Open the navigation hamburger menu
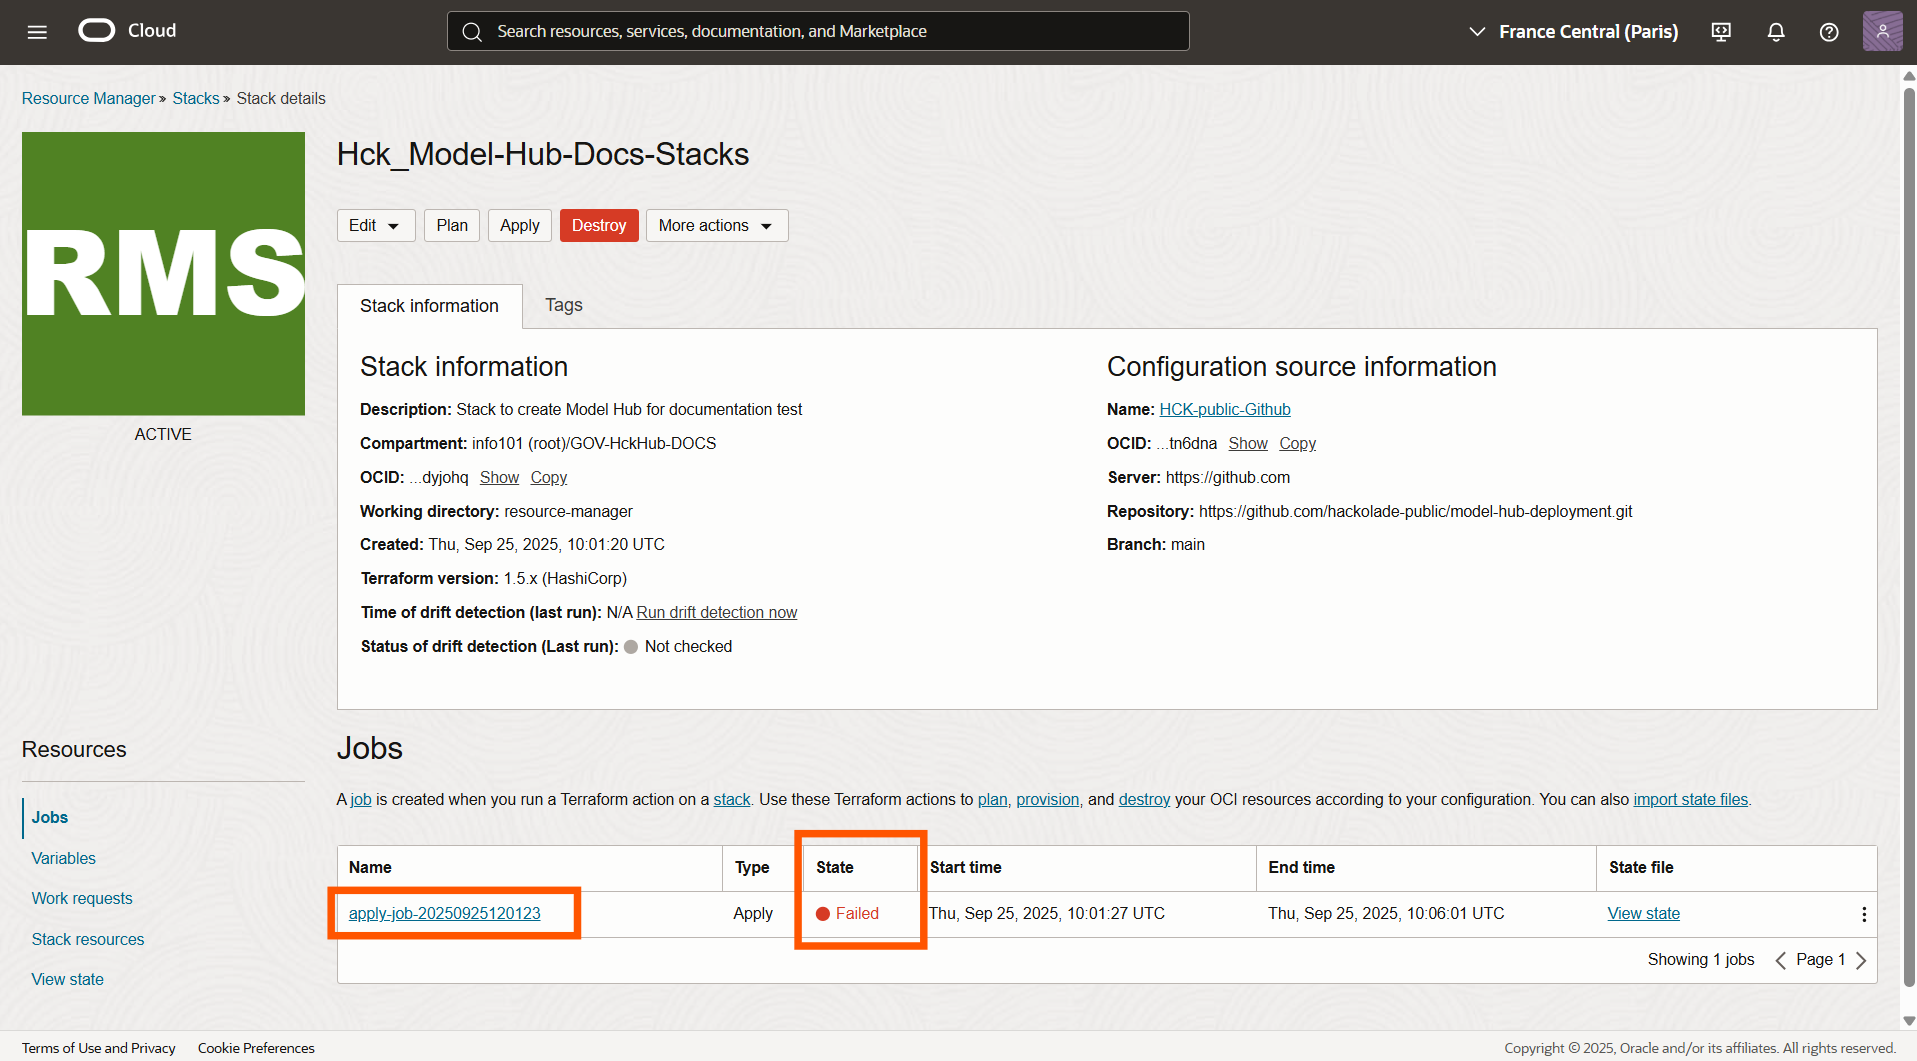This screenshot has width=1917, height=1061. [x=37, y=31]
